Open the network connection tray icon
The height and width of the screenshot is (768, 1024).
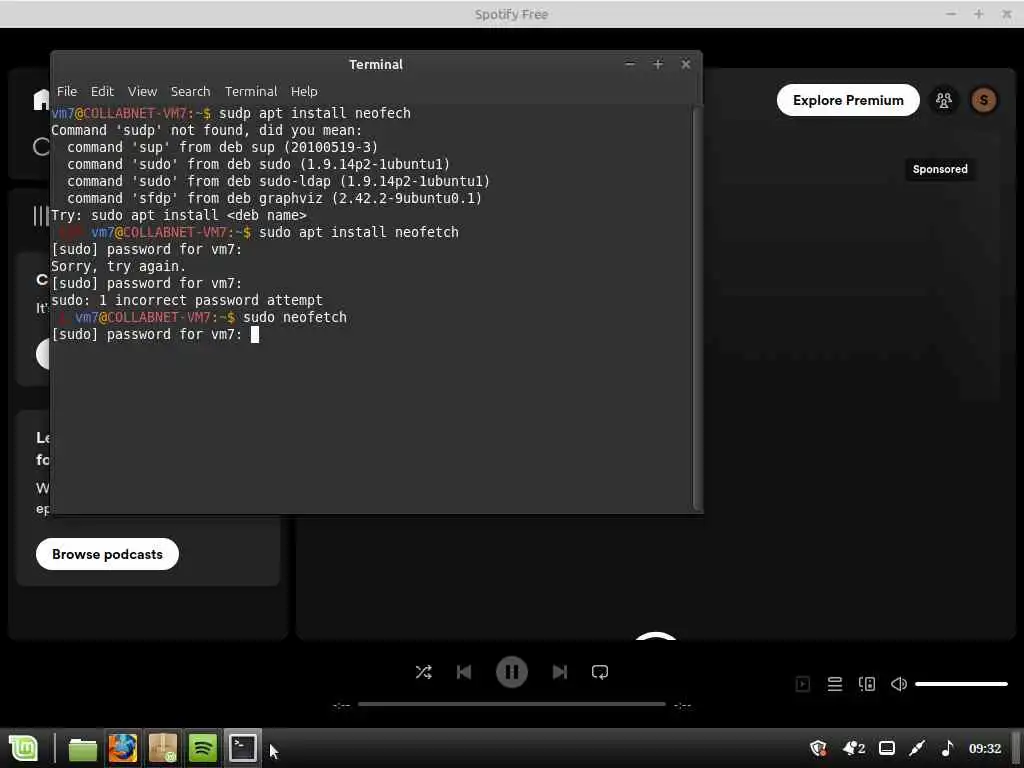point(918,748)
